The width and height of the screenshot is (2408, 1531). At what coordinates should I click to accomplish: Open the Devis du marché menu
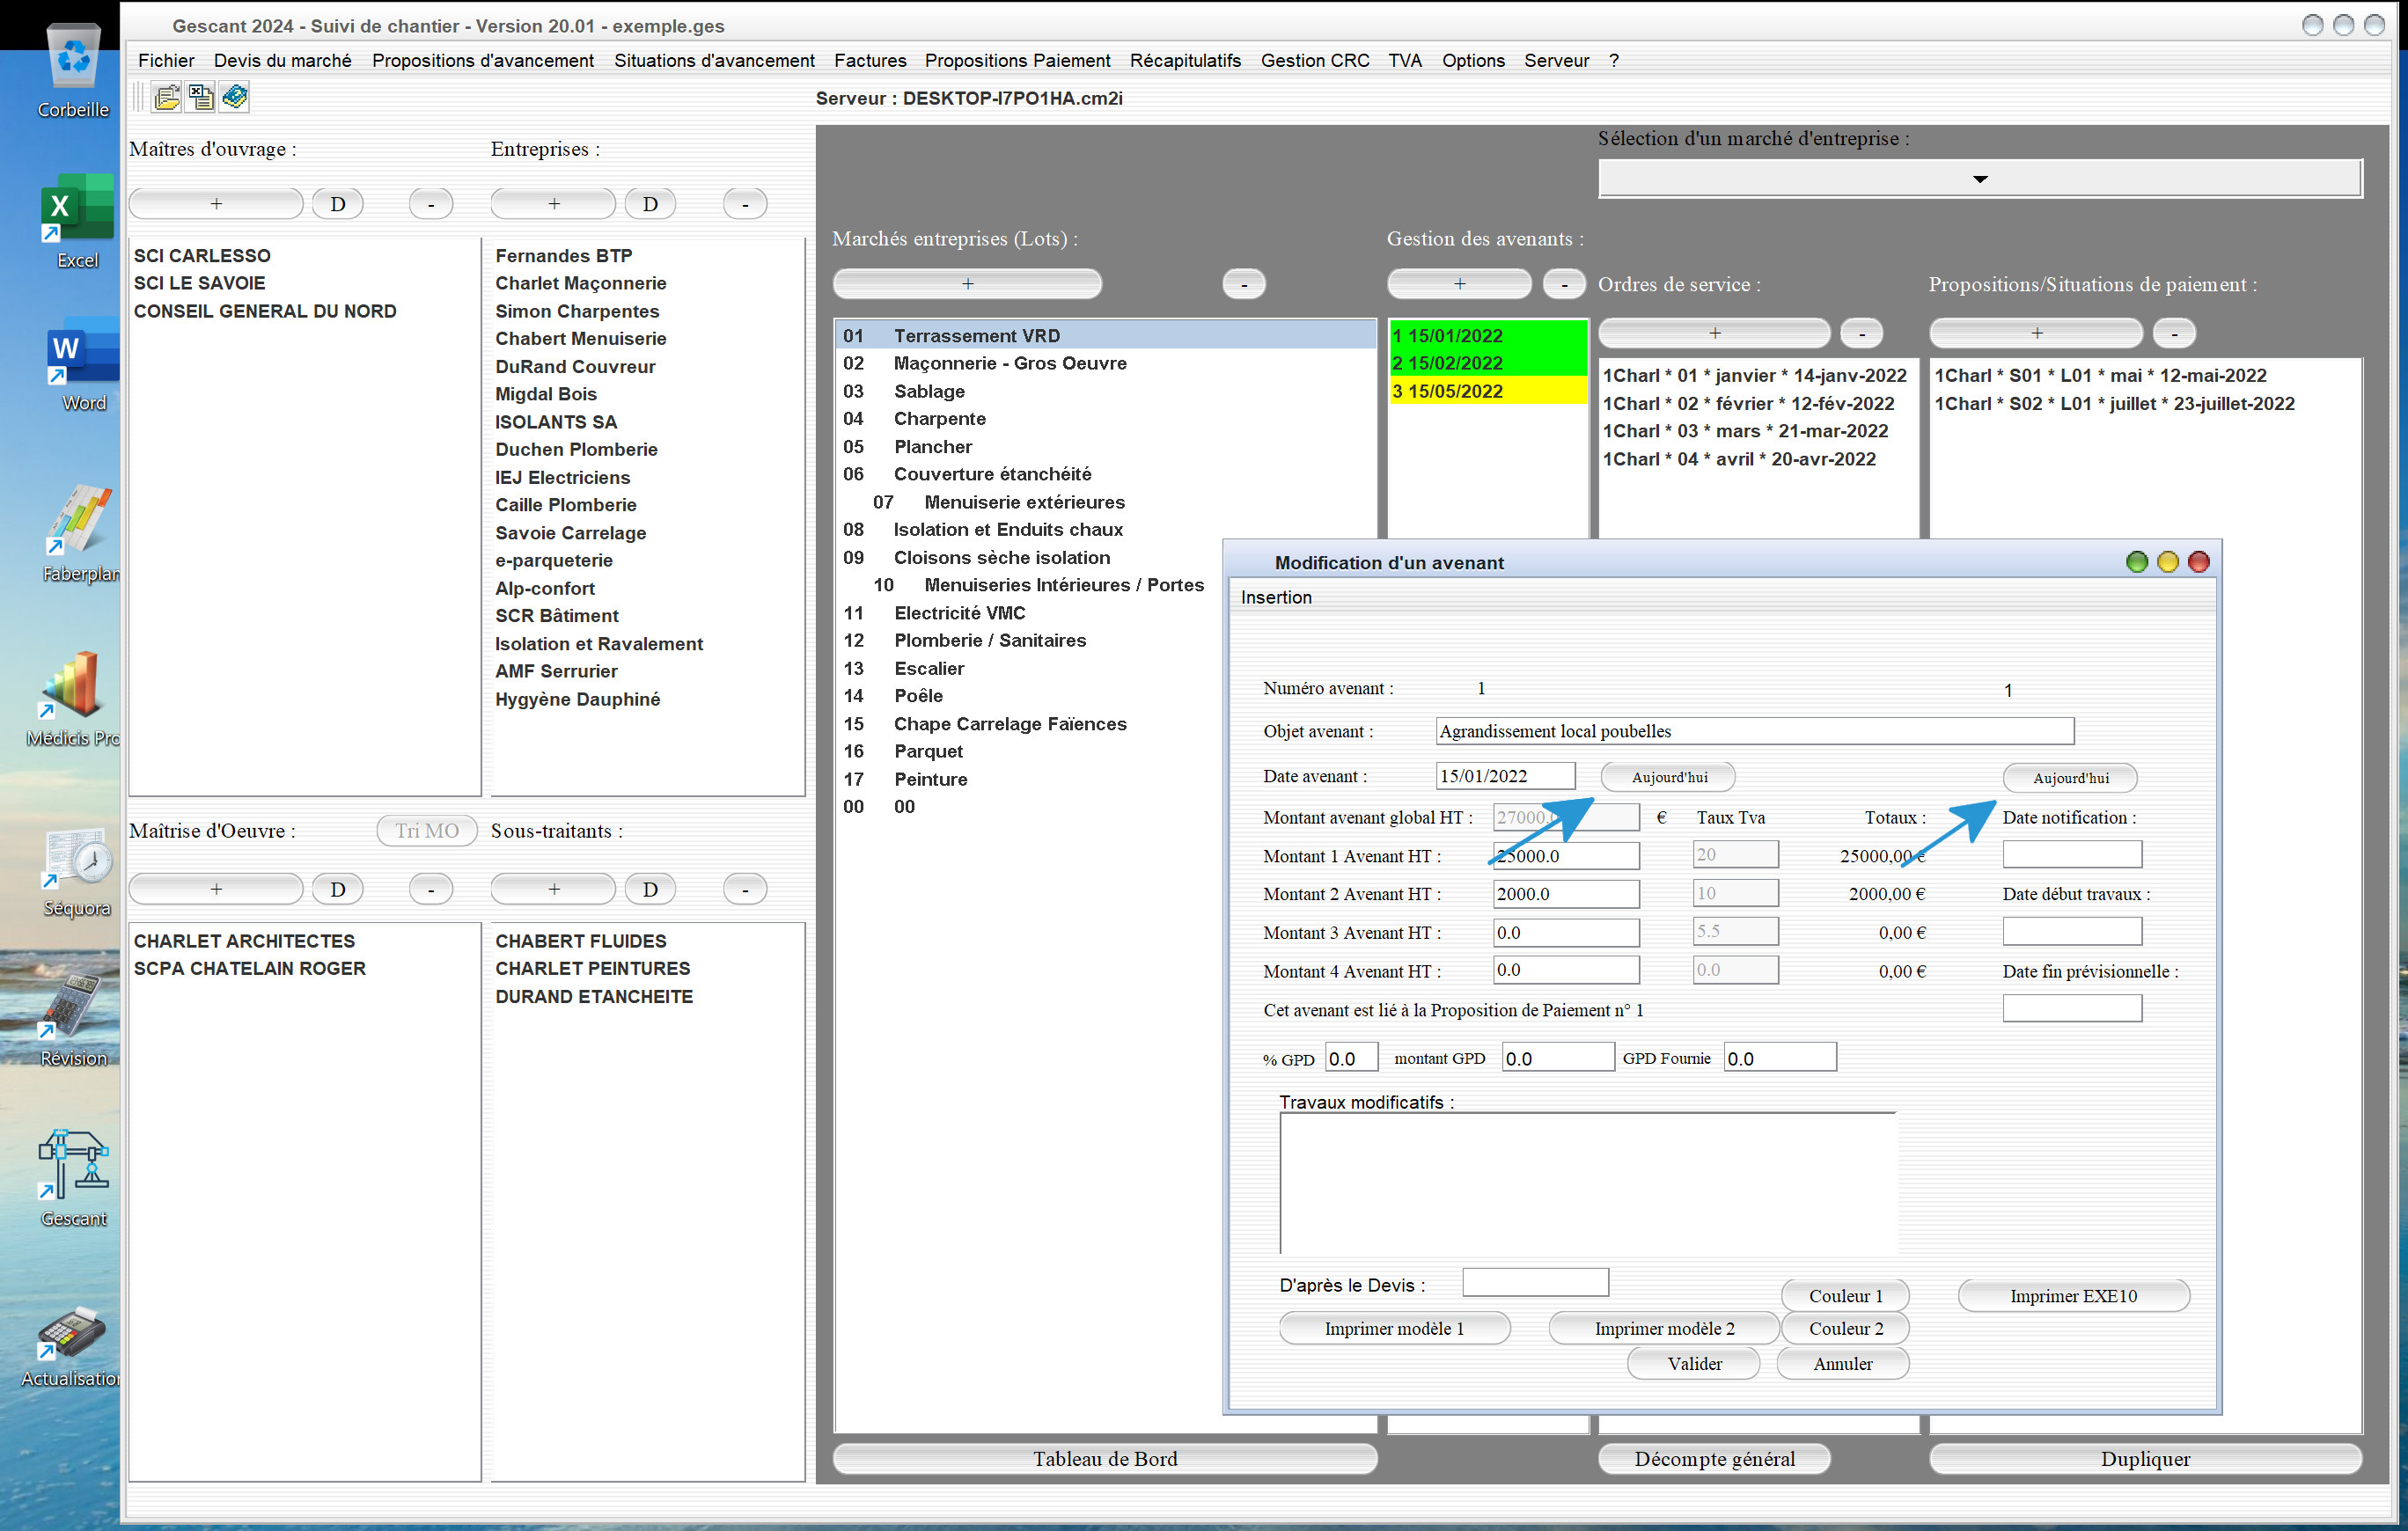(x=283, y=60)
